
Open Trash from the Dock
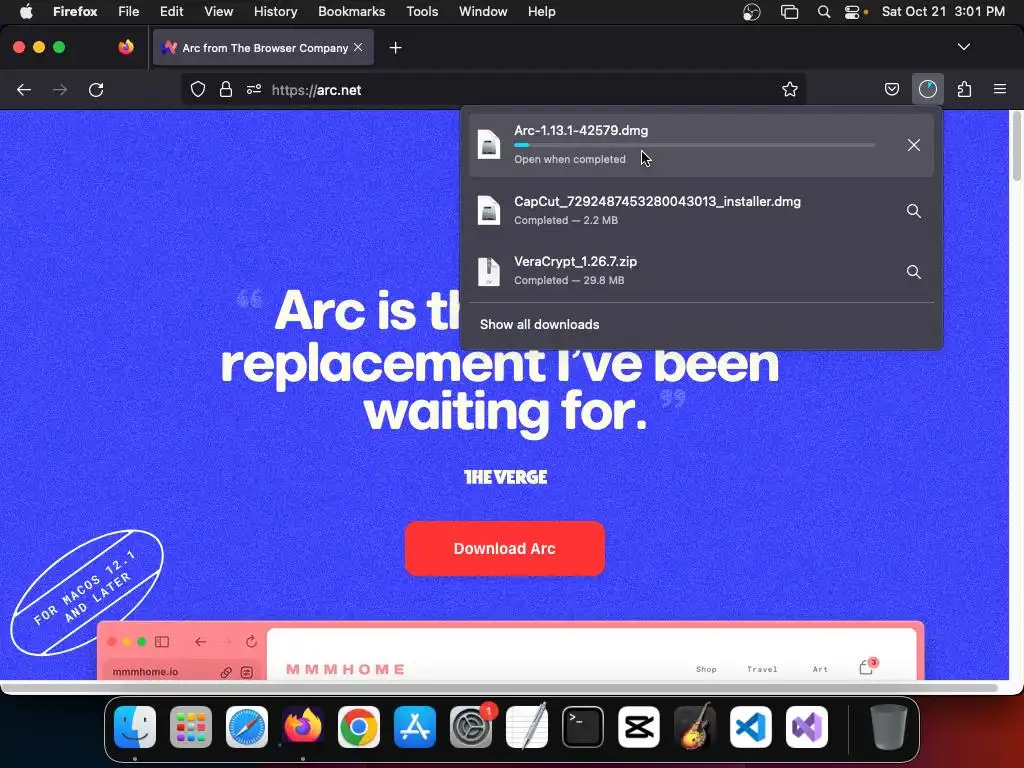889,727
